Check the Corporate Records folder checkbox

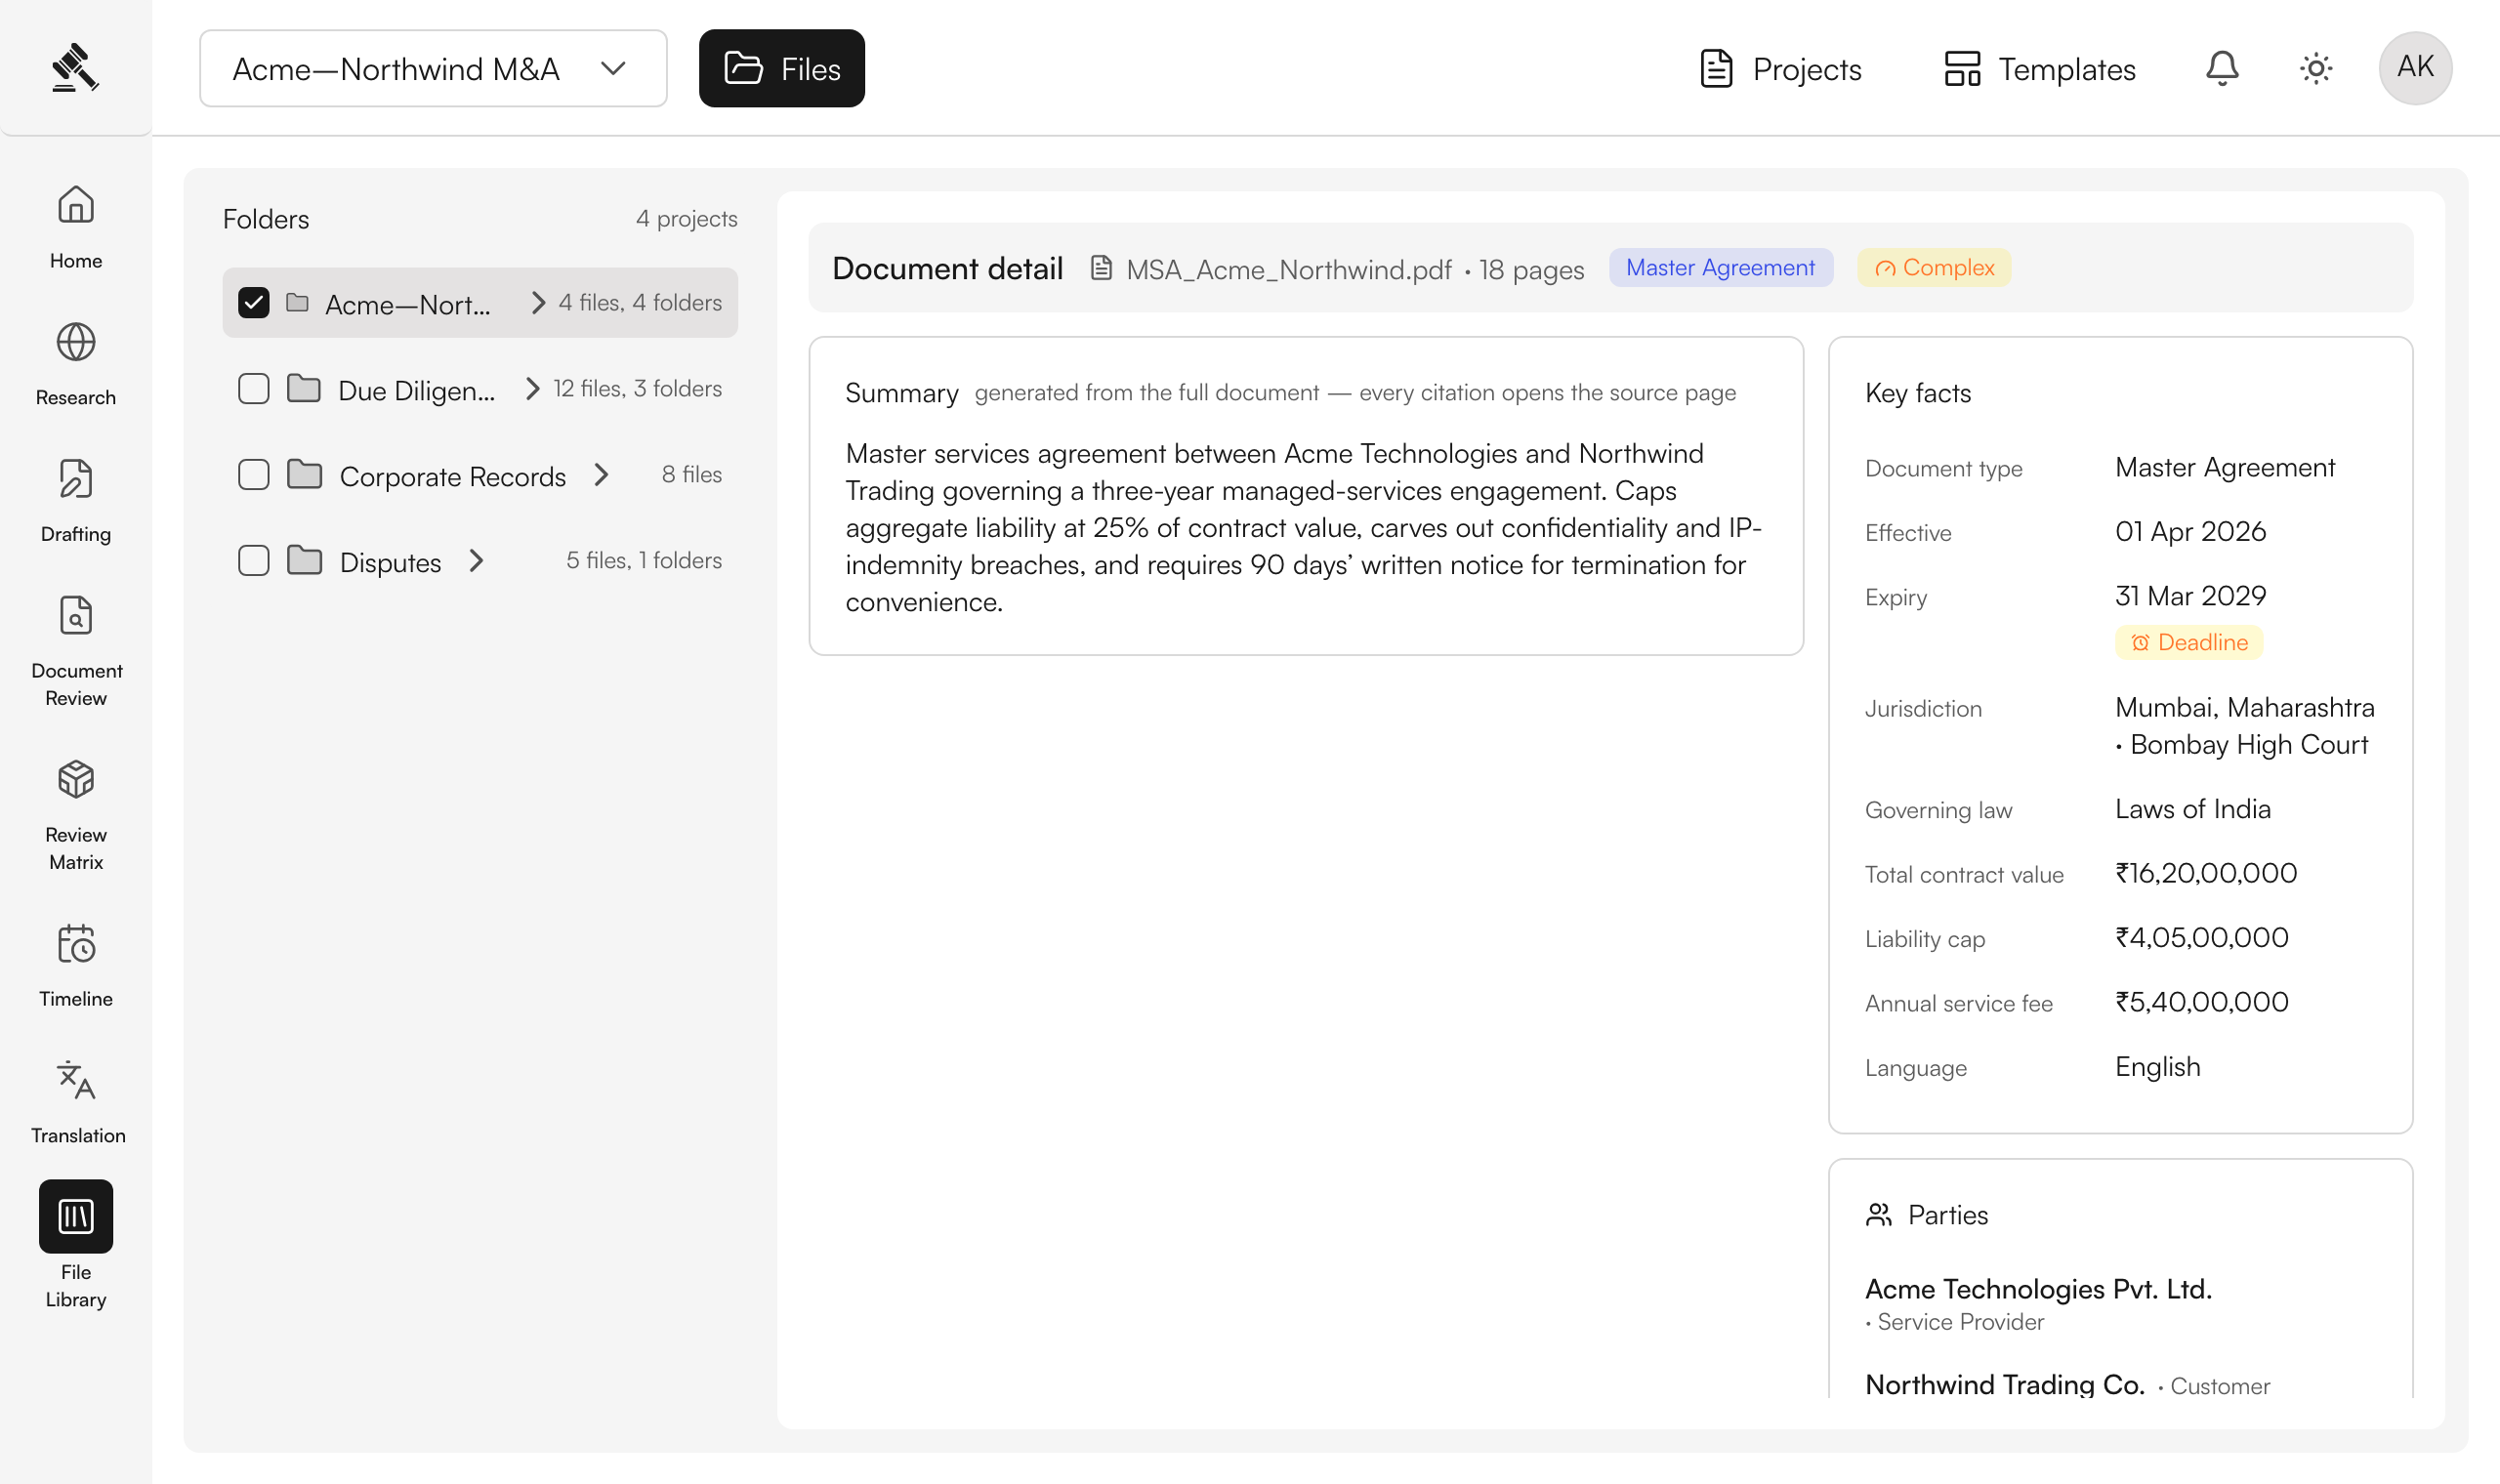(x=254, y=474)
